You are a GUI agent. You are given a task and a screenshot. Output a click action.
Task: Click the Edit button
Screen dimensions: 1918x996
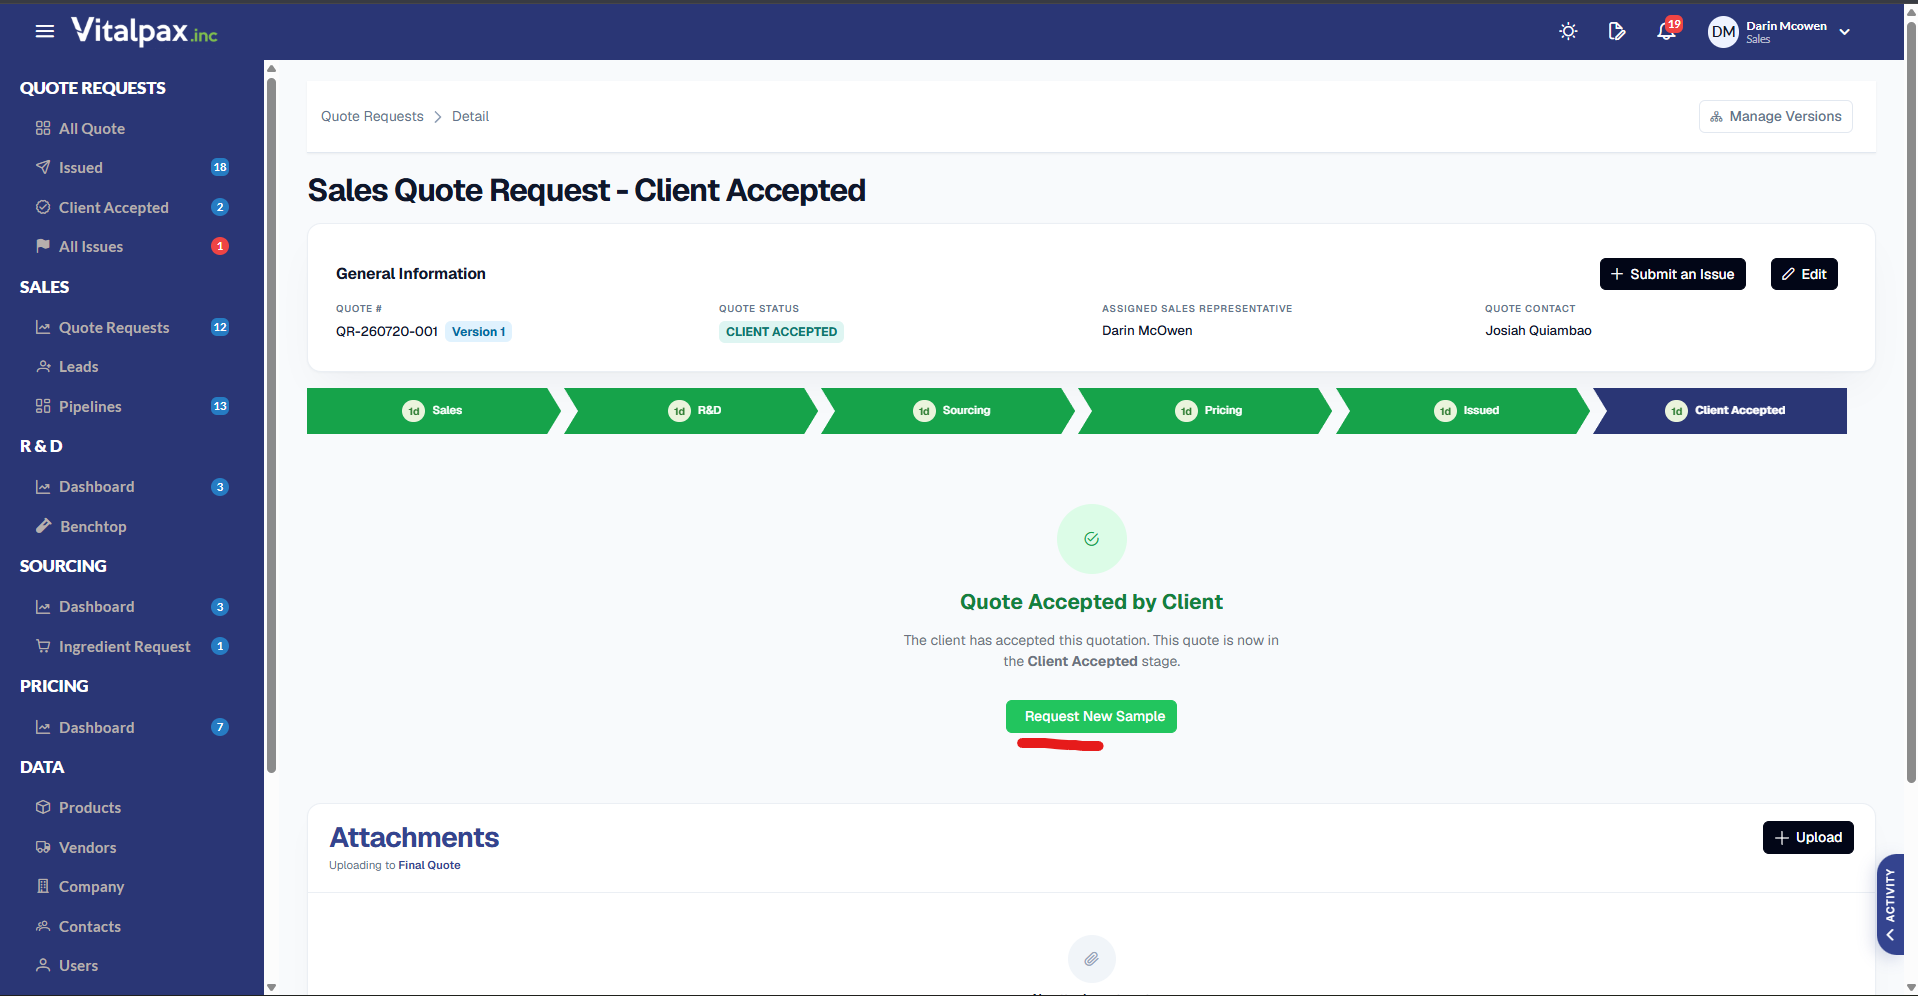click(1804, 274)
